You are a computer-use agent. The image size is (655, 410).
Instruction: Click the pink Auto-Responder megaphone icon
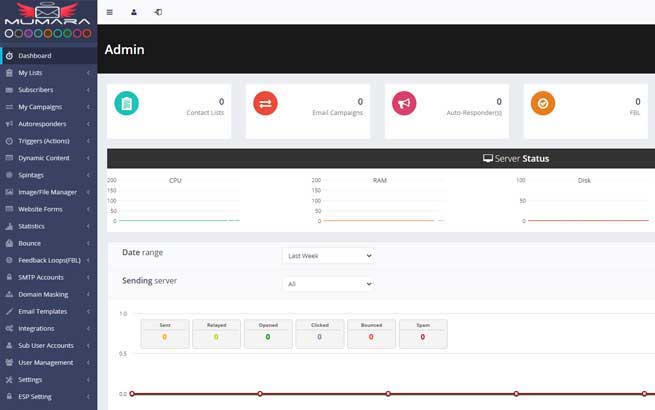click(x=404, y=103)
